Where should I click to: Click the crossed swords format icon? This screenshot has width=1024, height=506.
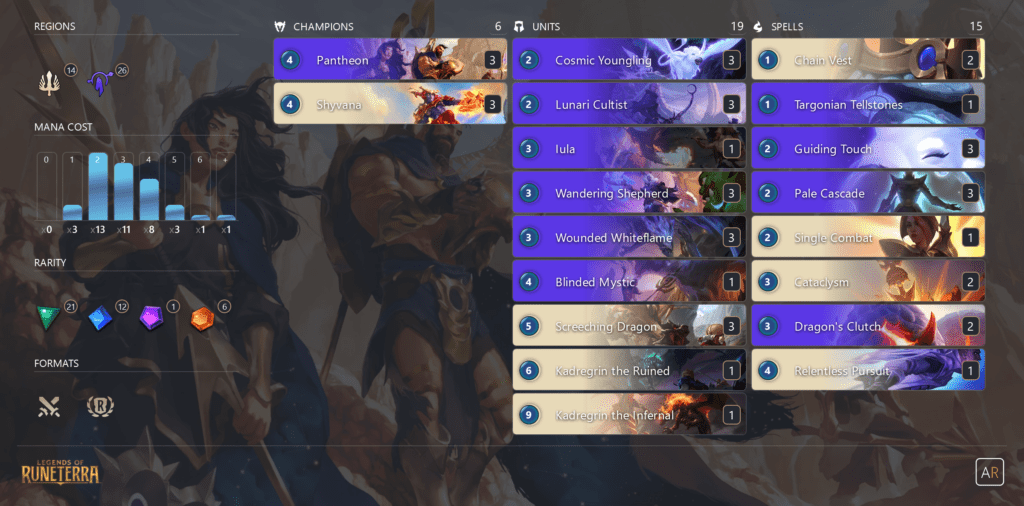(x=49, y=407)
